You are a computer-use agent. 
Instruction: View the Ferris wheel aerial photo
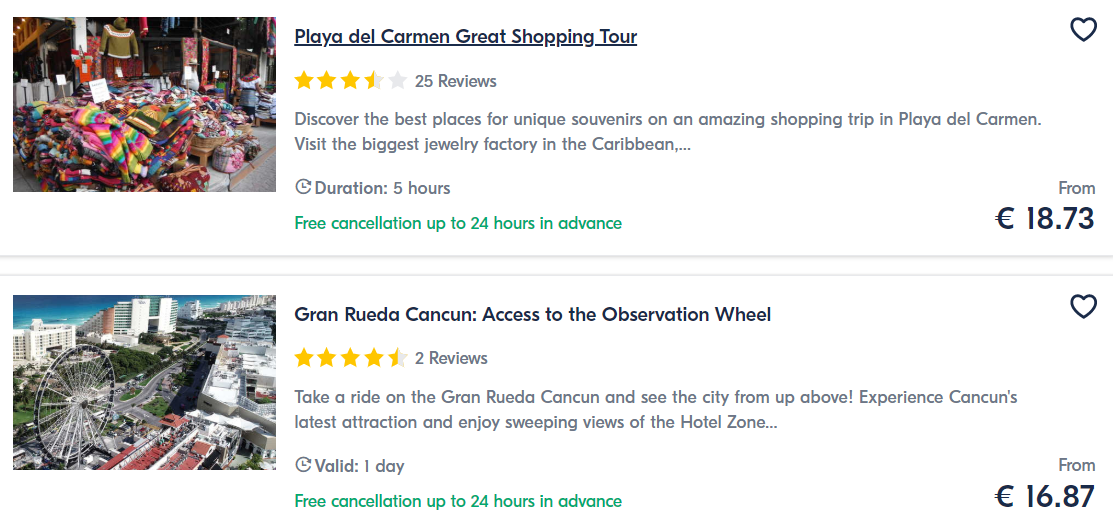pos(144,382)
